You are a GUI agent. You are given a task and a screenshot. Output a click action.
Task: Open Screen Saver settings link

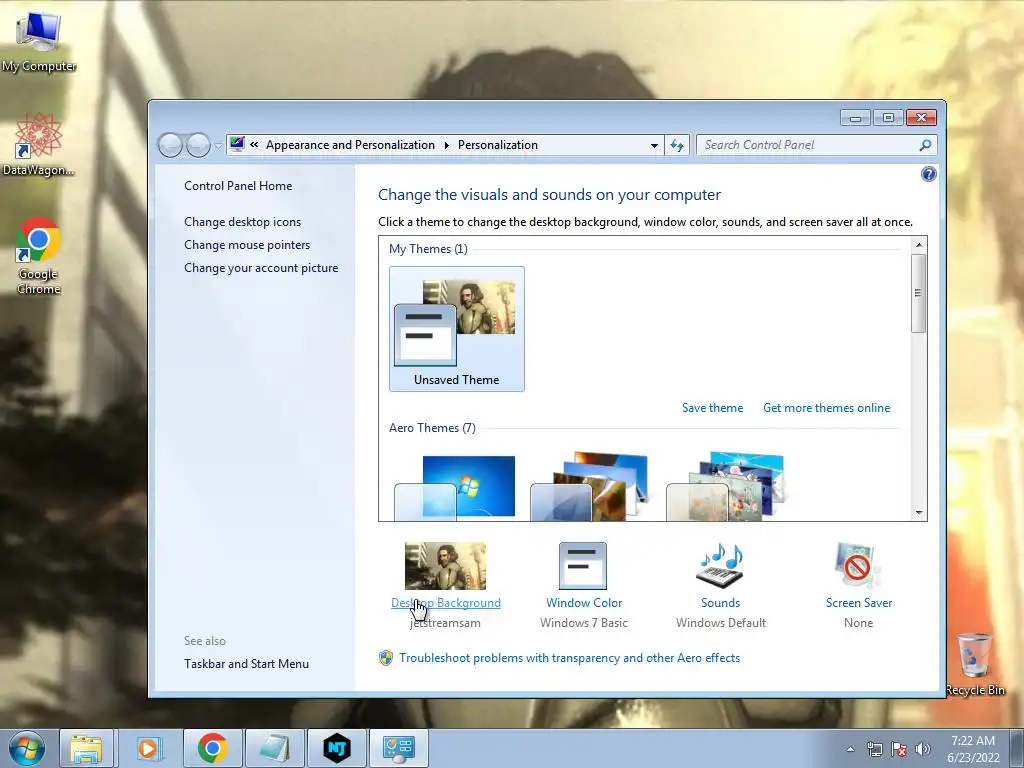pos(858,603)
